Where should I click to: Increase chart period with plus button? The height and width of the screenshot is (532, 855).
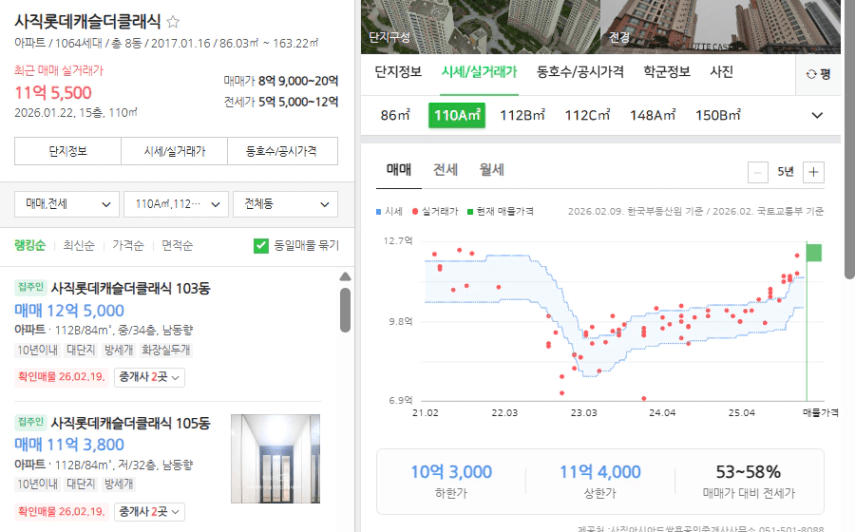814,171
